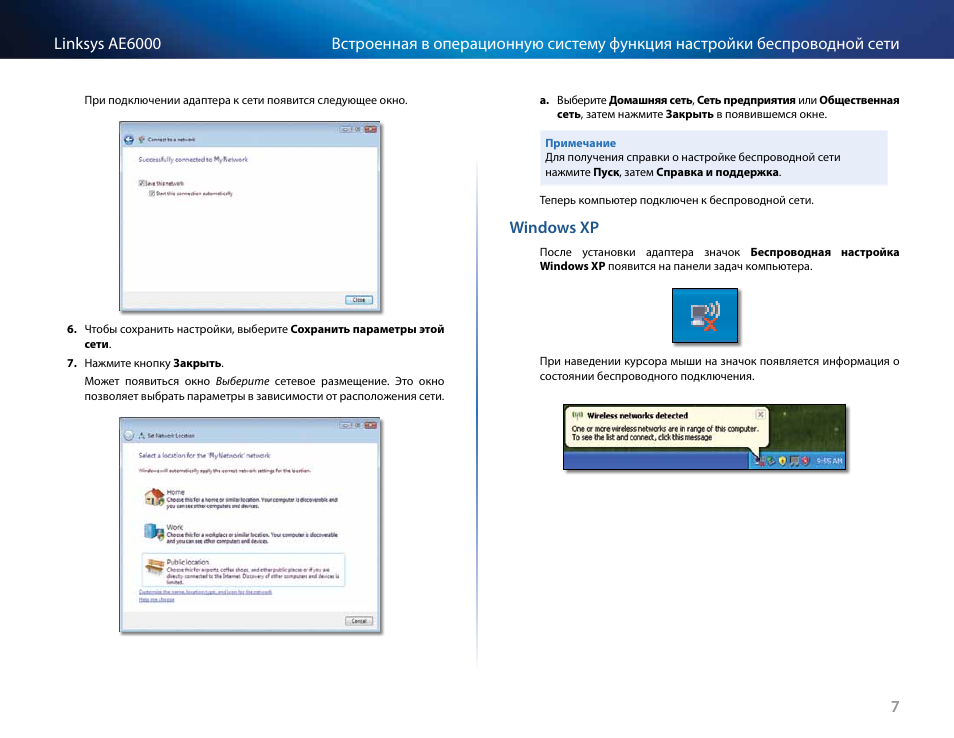Screen dimensions: 954x738
Task: Select the Home house icon
Action: (x=155, y=497)
